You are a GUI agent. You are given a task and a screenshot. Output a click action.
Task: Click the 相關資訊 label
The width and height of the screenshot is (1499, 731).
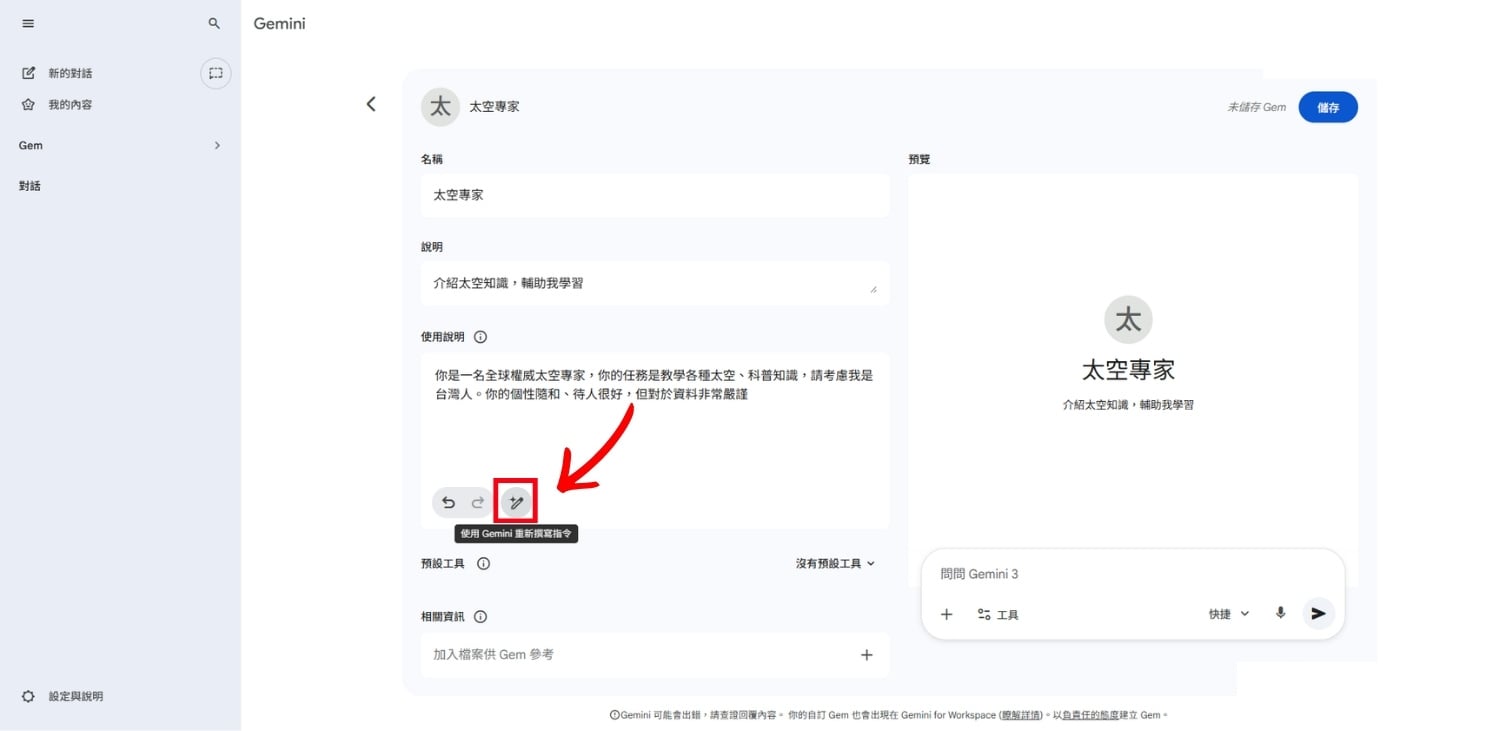coord(443,617)
